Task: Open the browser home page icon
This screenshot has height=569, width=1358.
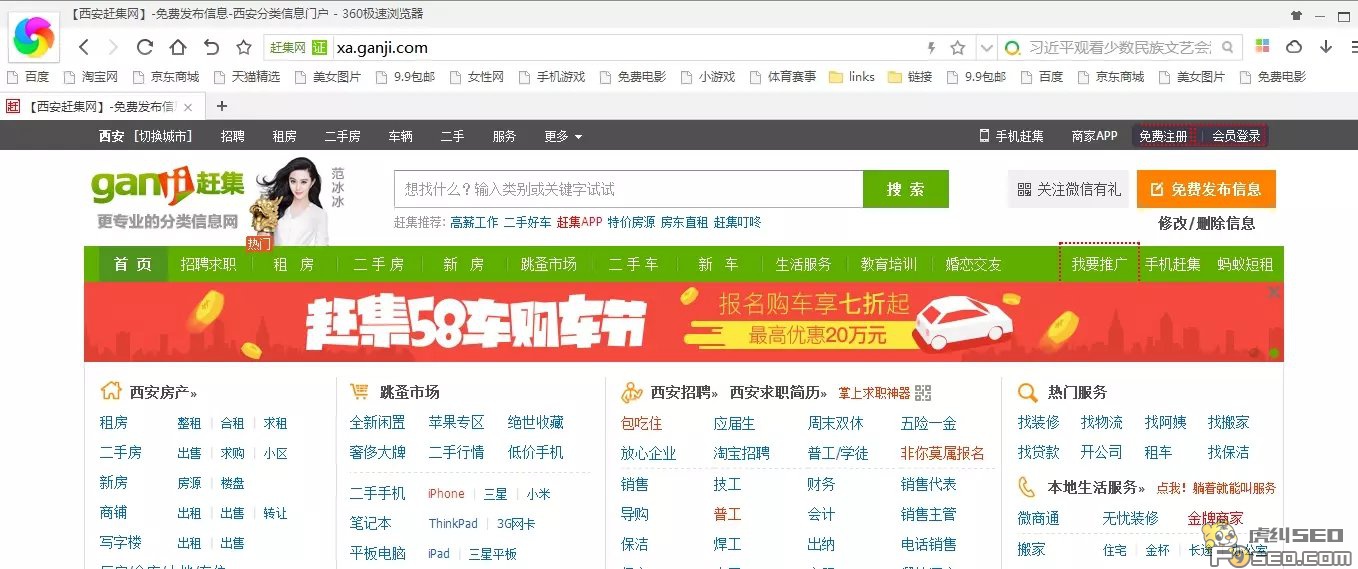Action: [178, 47]
